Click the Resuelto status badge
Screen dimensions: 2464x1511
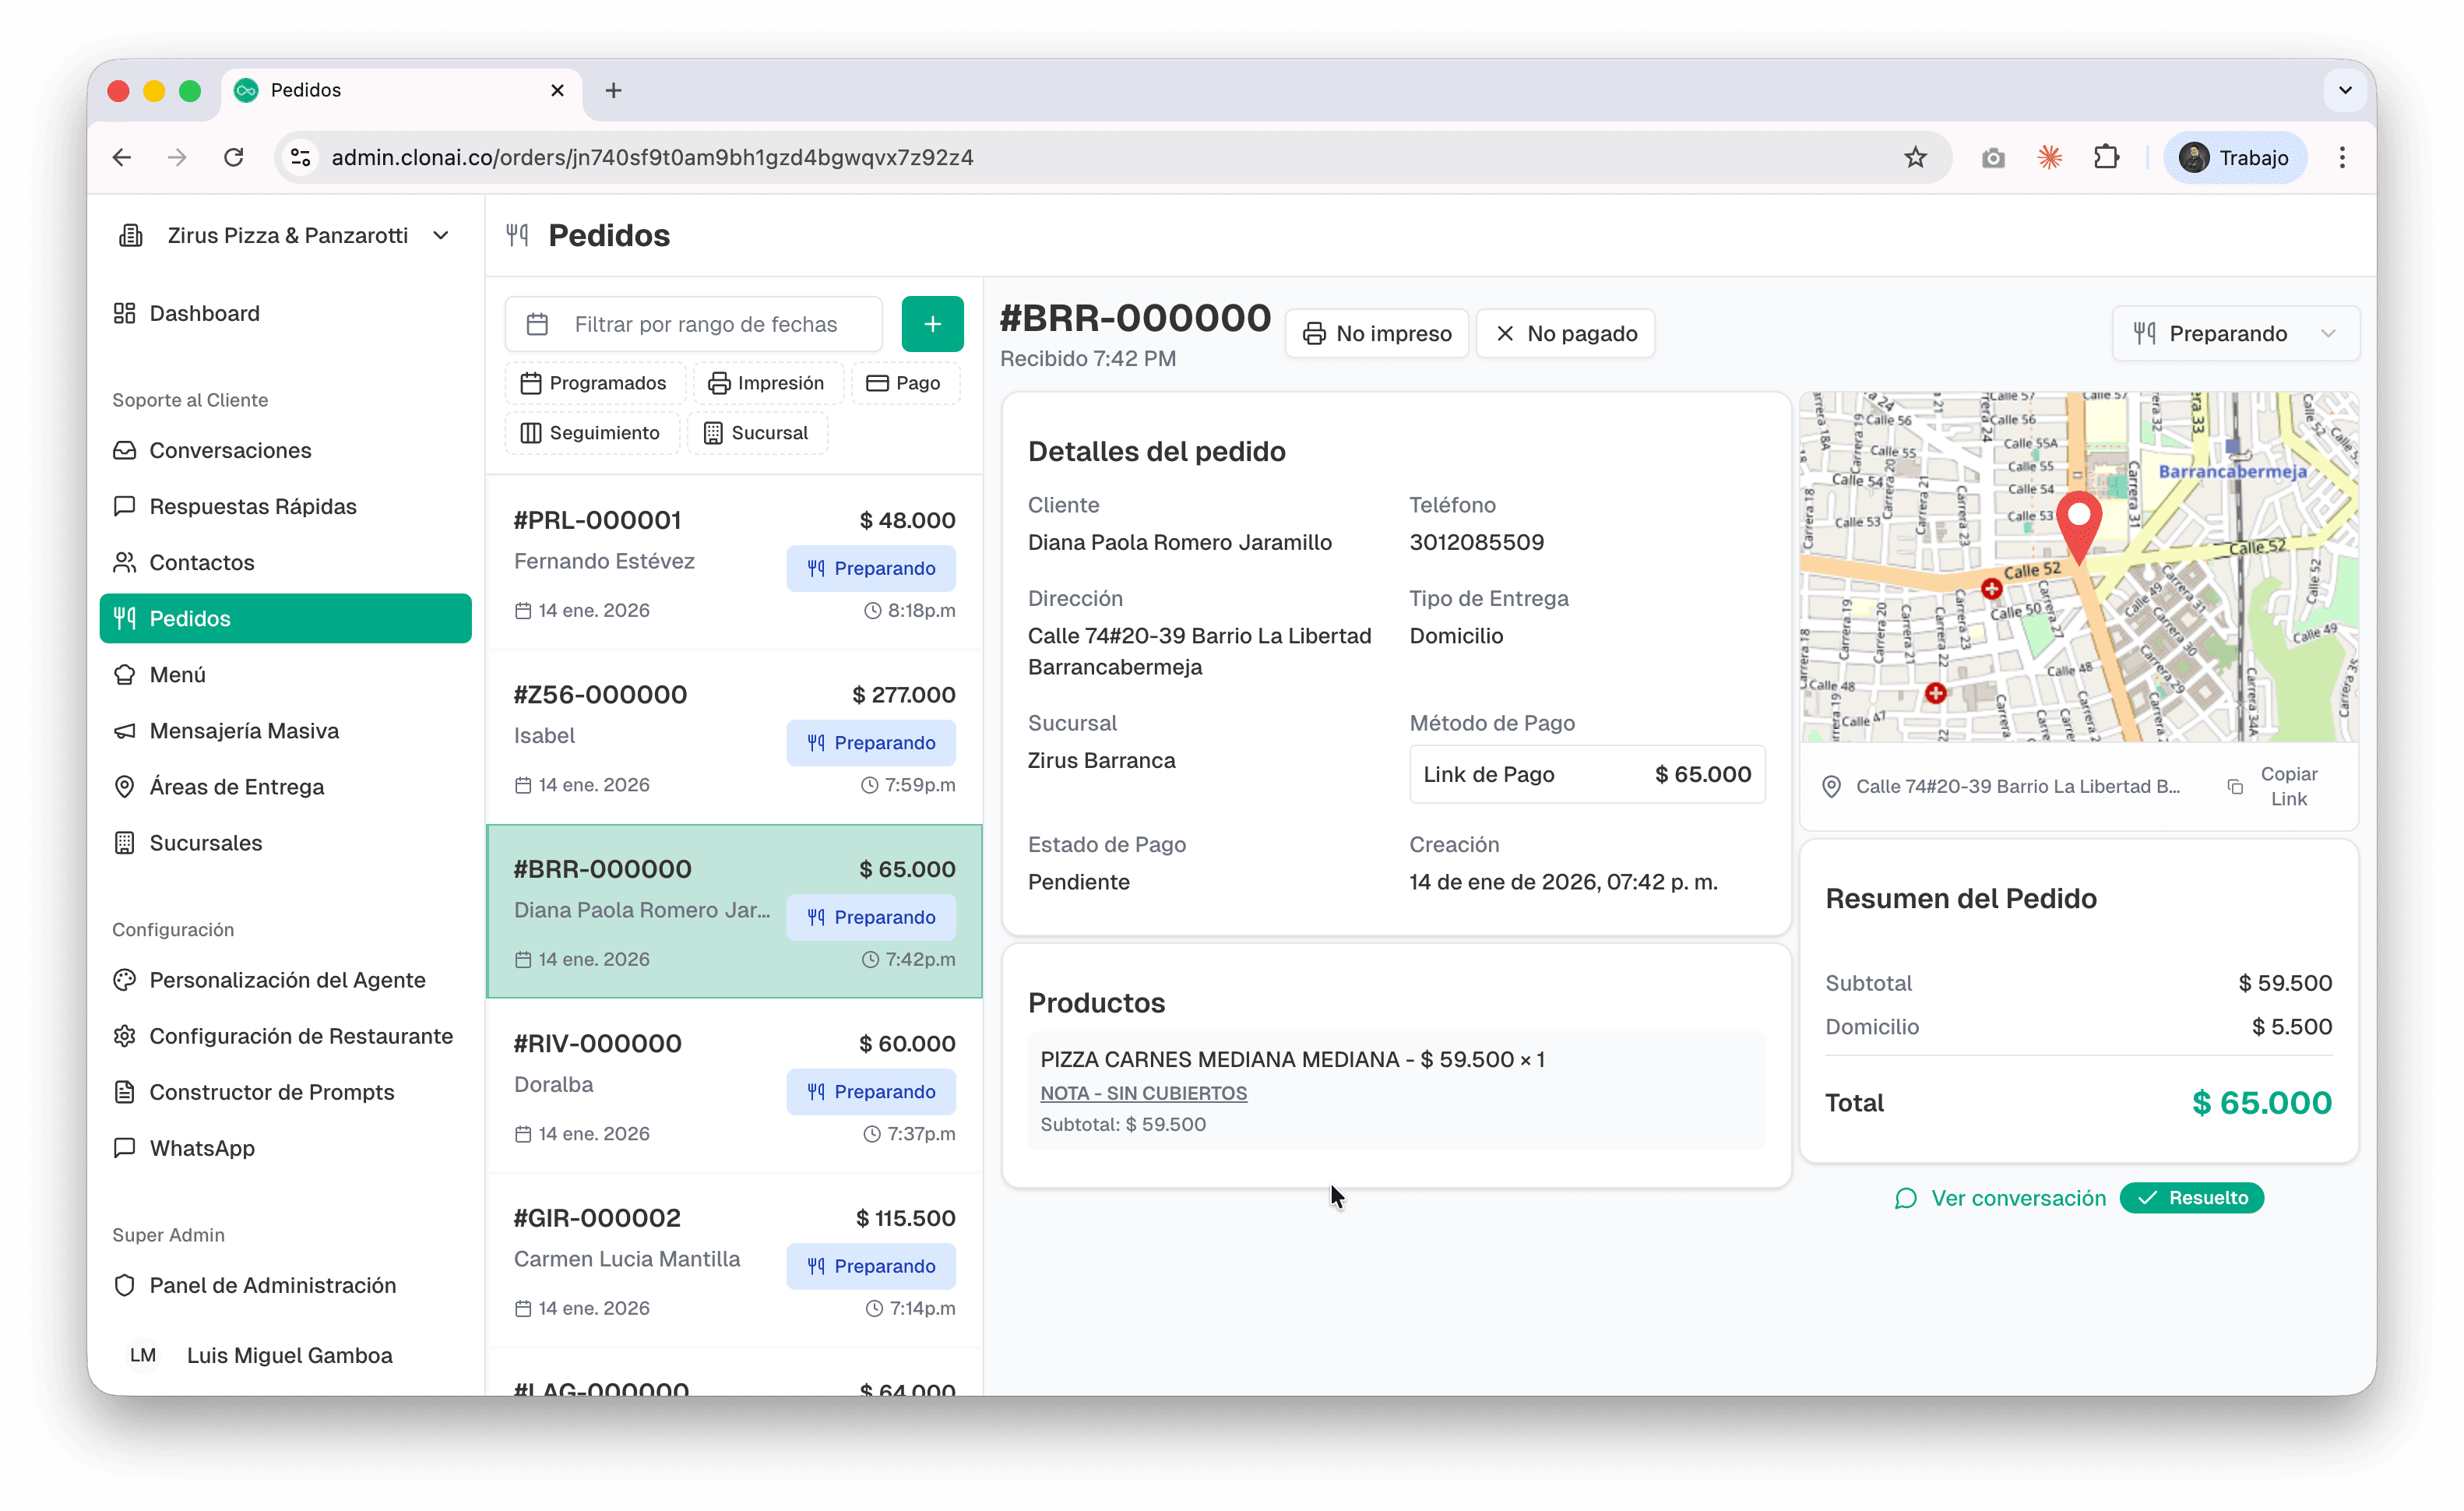(2192, 1198)
